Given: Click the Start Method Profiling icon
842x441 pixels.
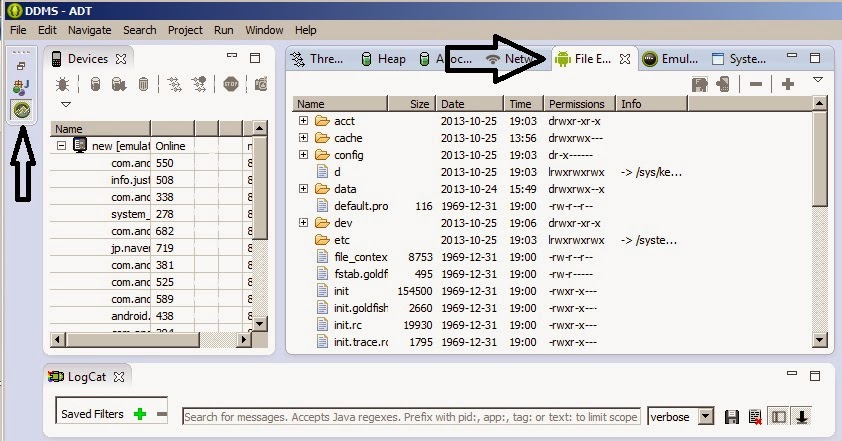Looking at the screenshot, I should click(x=199, y=84).
